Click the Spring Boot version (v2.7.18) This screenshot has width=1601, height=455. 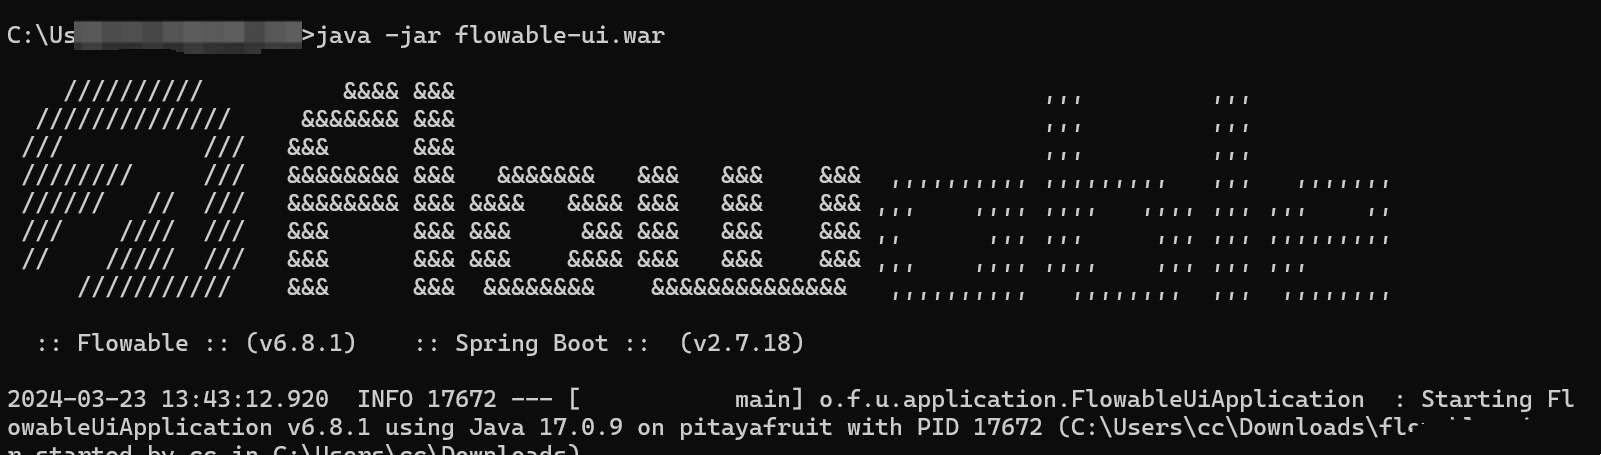tap(742, 343)
